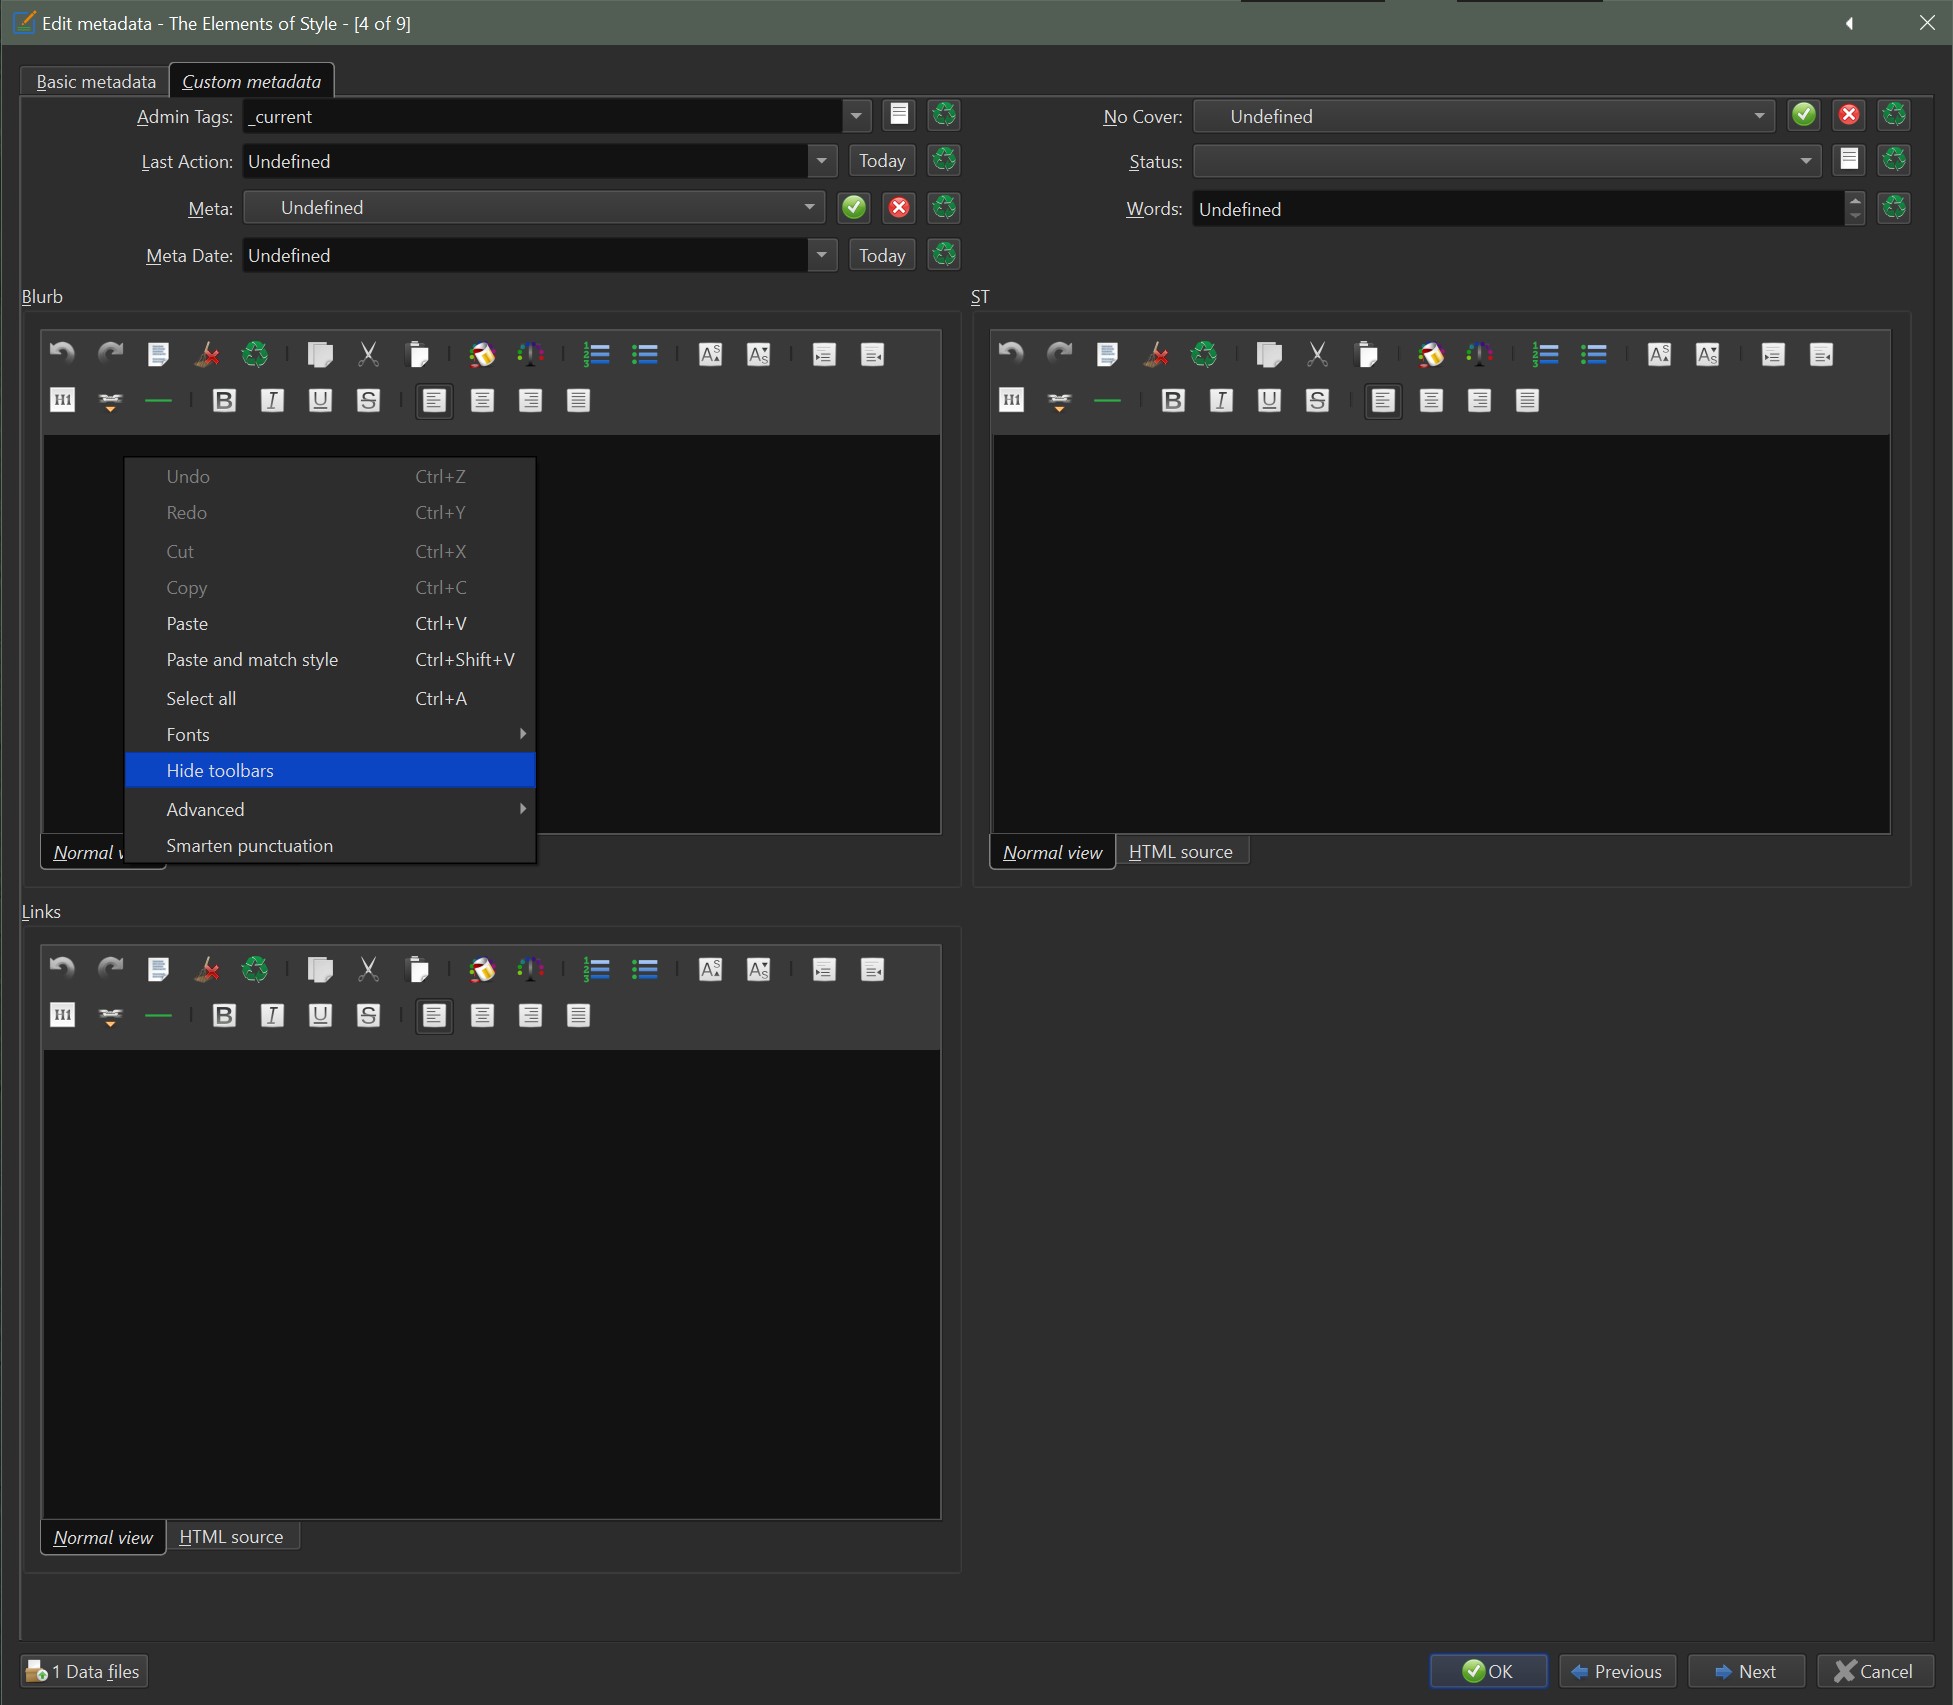This screenshot has width=1953, height=1705.
Task: Click superscript icon in Links toolbar
Action: [710, 970]
